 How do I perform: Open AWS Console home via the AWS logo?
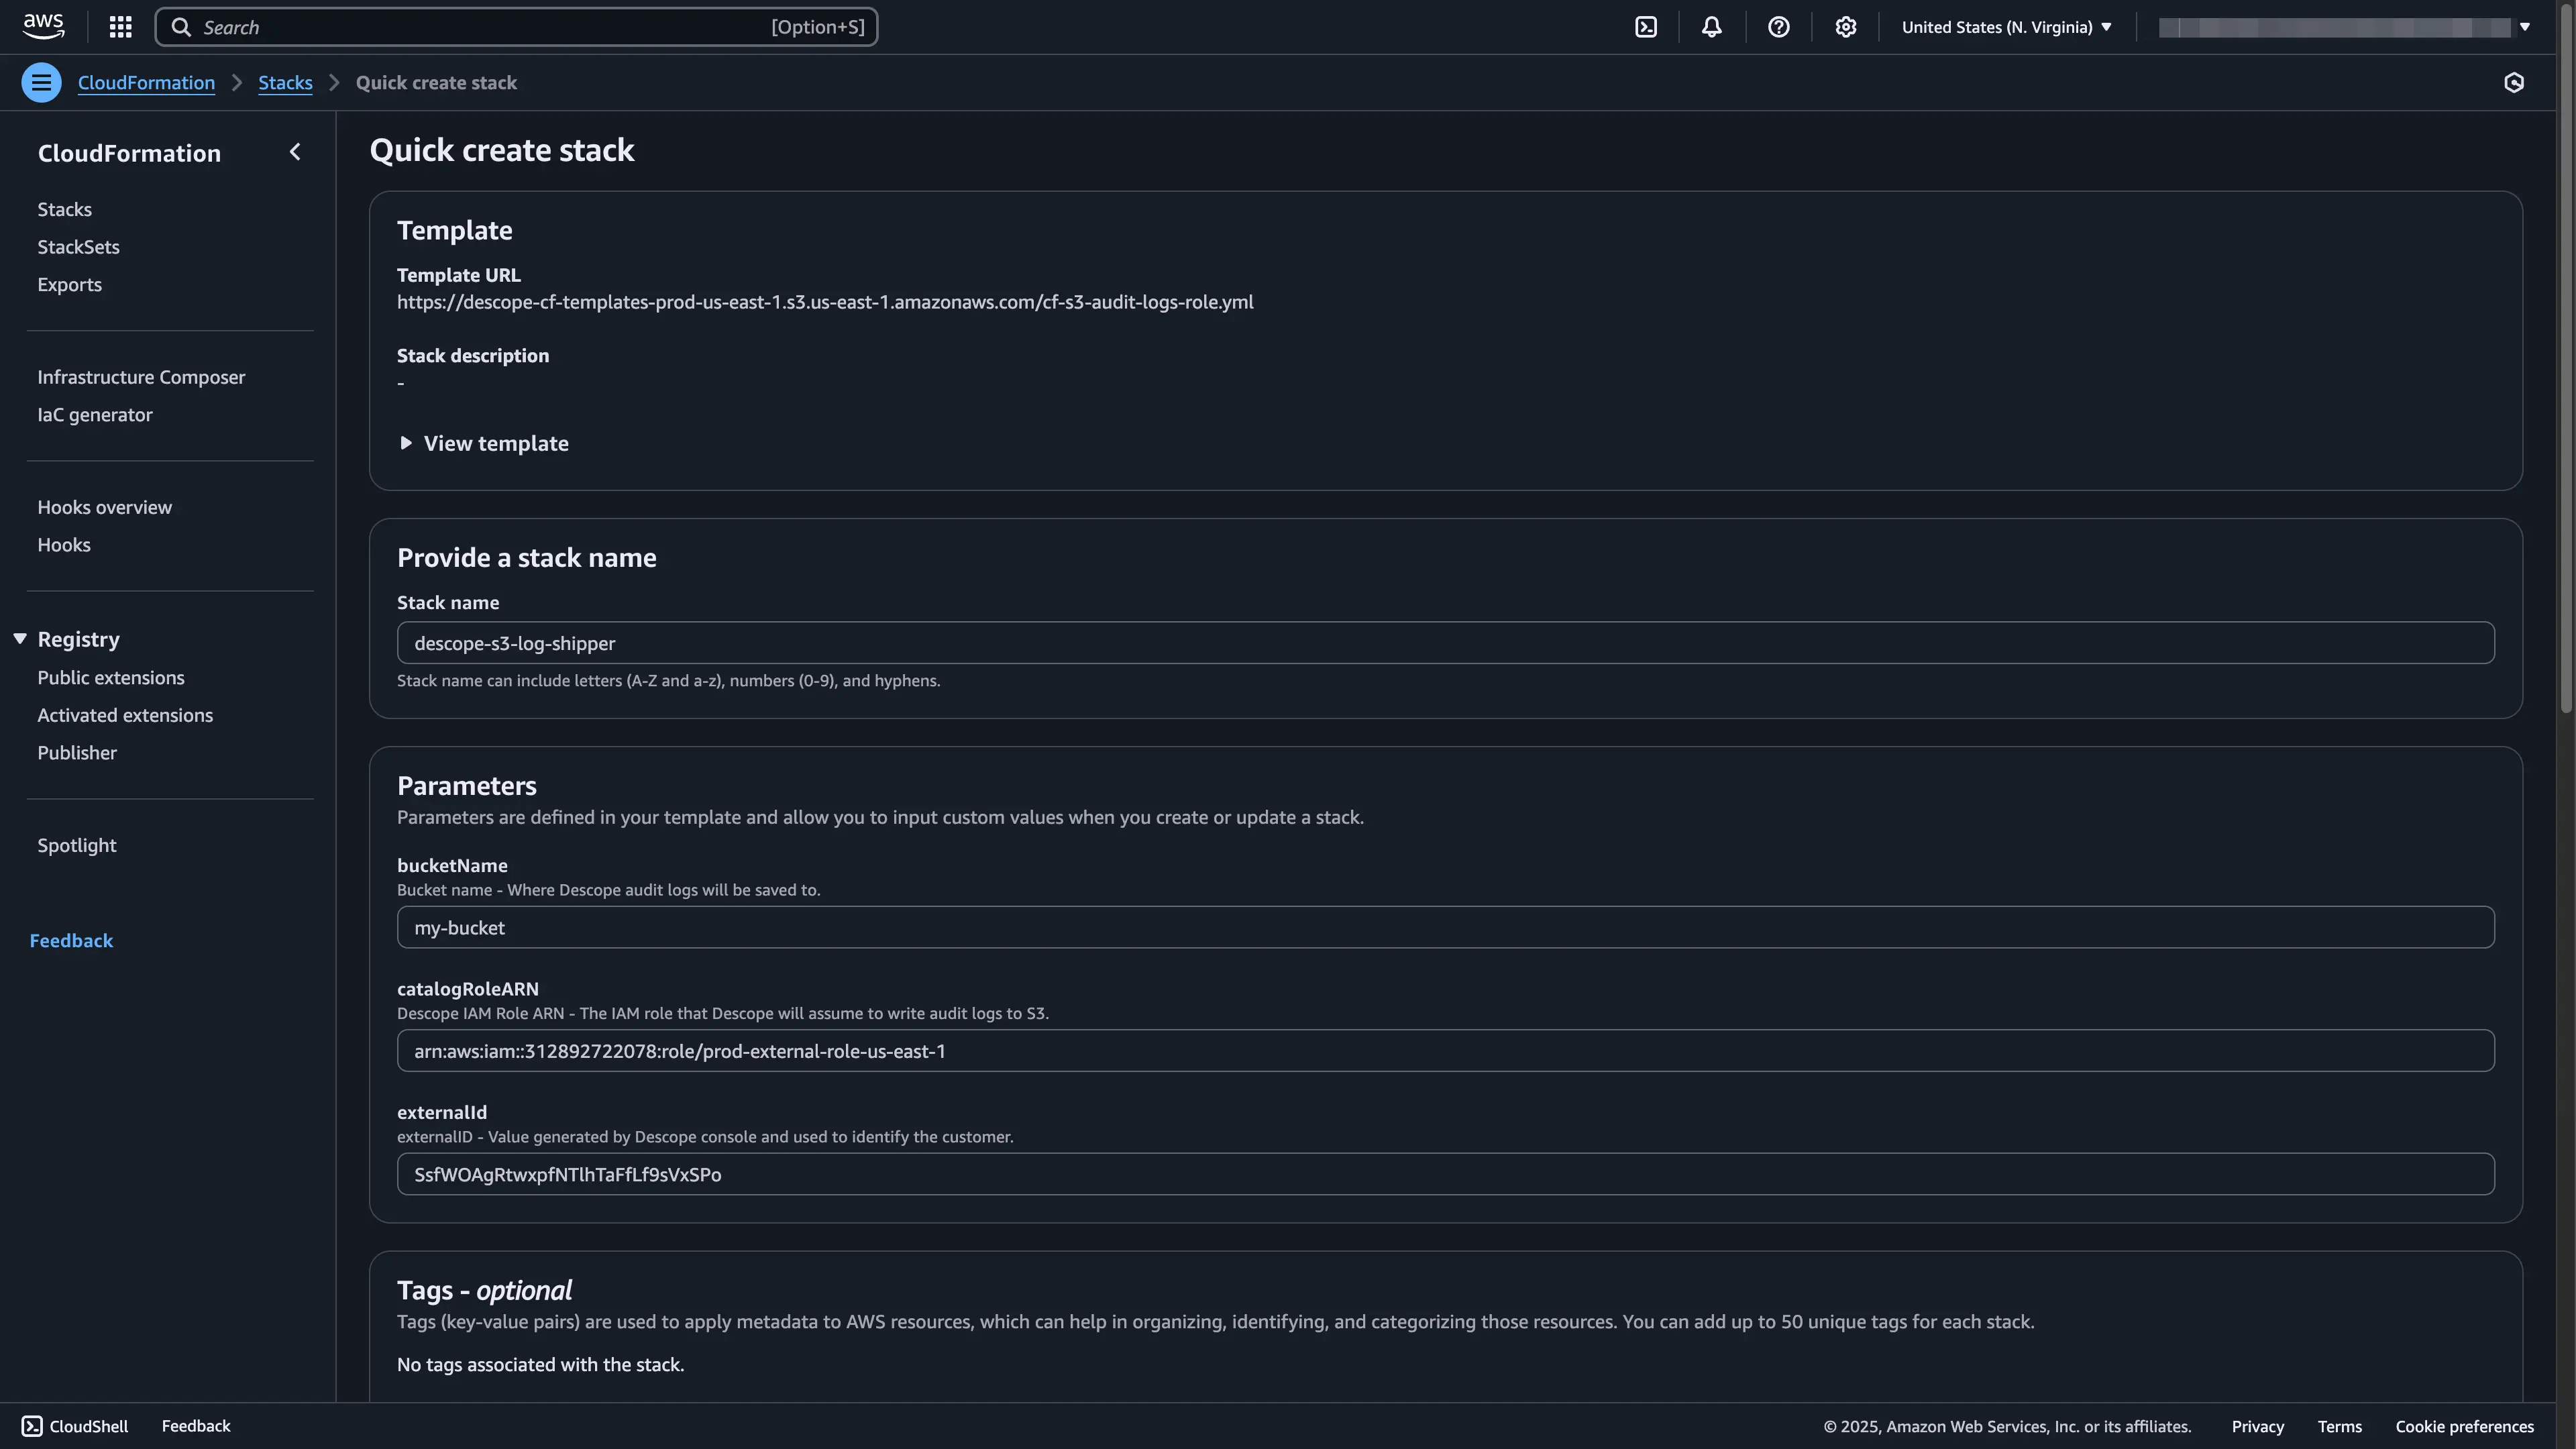click(43, 26)
